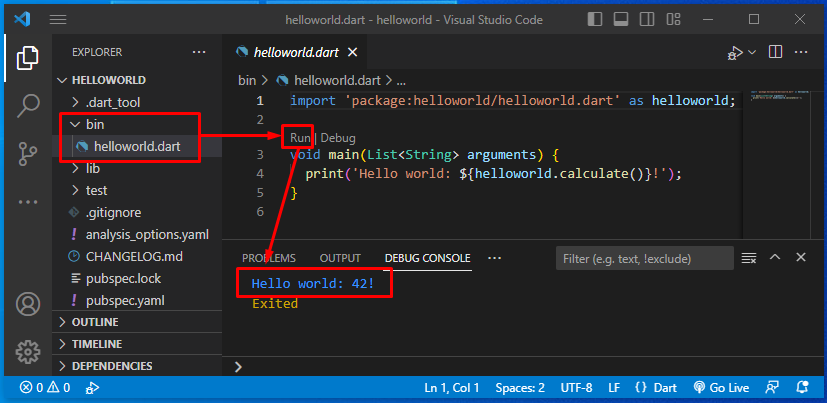Image resolution: width=827 pixels, height=403 pixels.
Task: Open Explorer Views and More Actions
Action: point(199,52)
